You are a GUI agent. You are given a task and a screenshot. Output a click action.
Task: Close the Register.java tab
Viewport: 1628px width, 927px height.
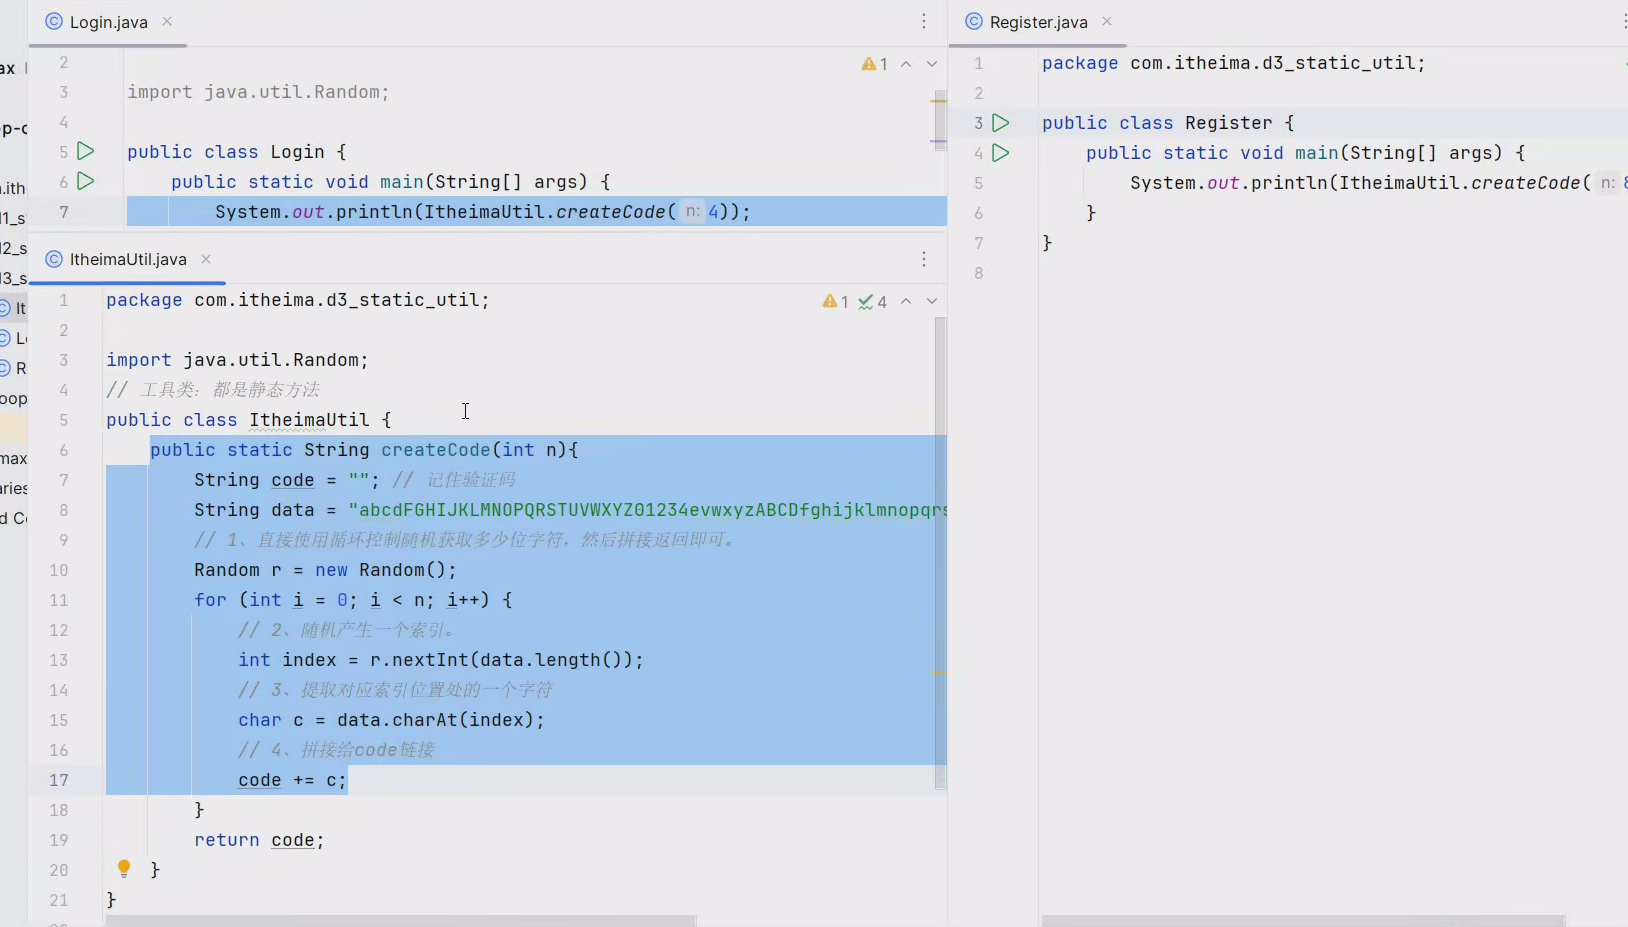(x=1107, y=21)
